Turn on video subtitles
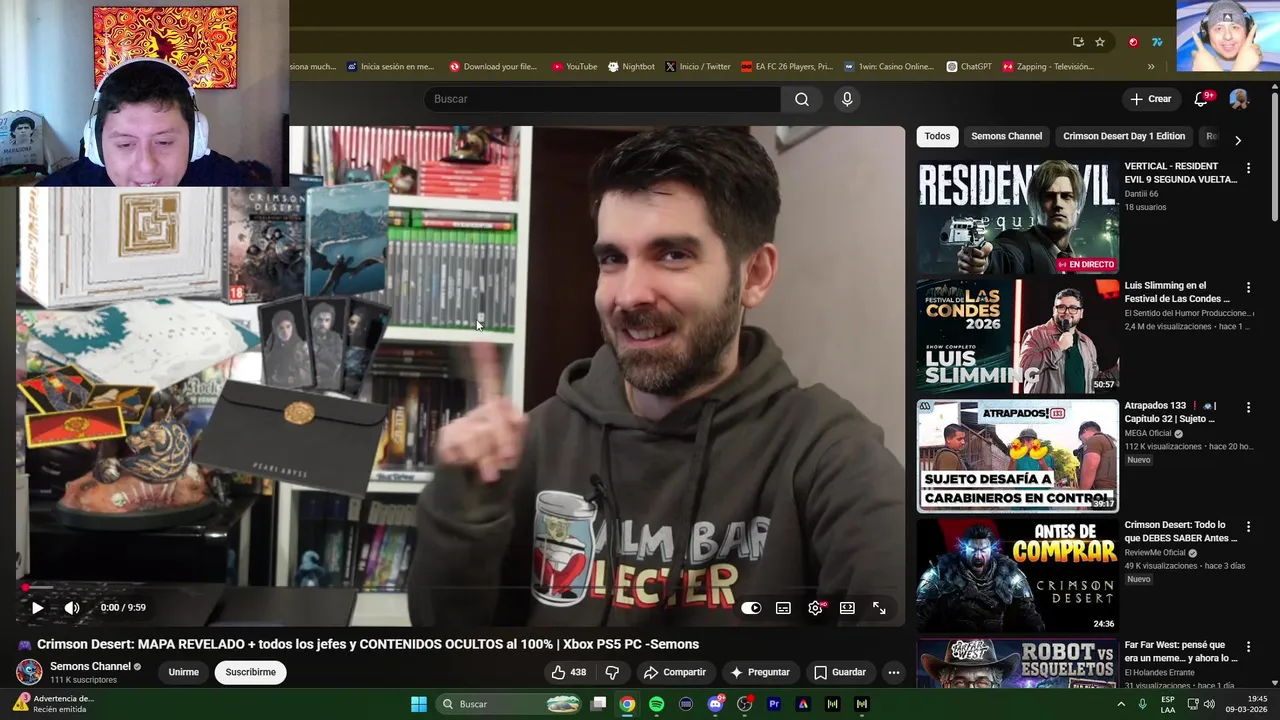Image resolution: width=1280 pixels, height=720 pixels. (783, 608)
